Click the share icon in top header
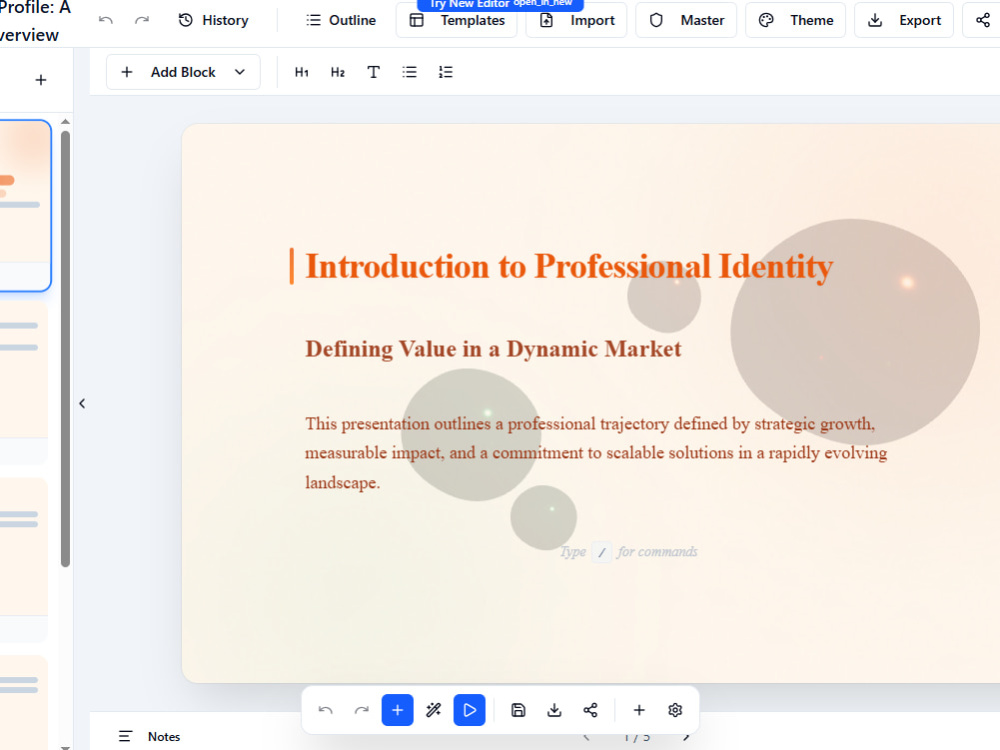This screenshot has height=750, width=1000. [983, 20]
